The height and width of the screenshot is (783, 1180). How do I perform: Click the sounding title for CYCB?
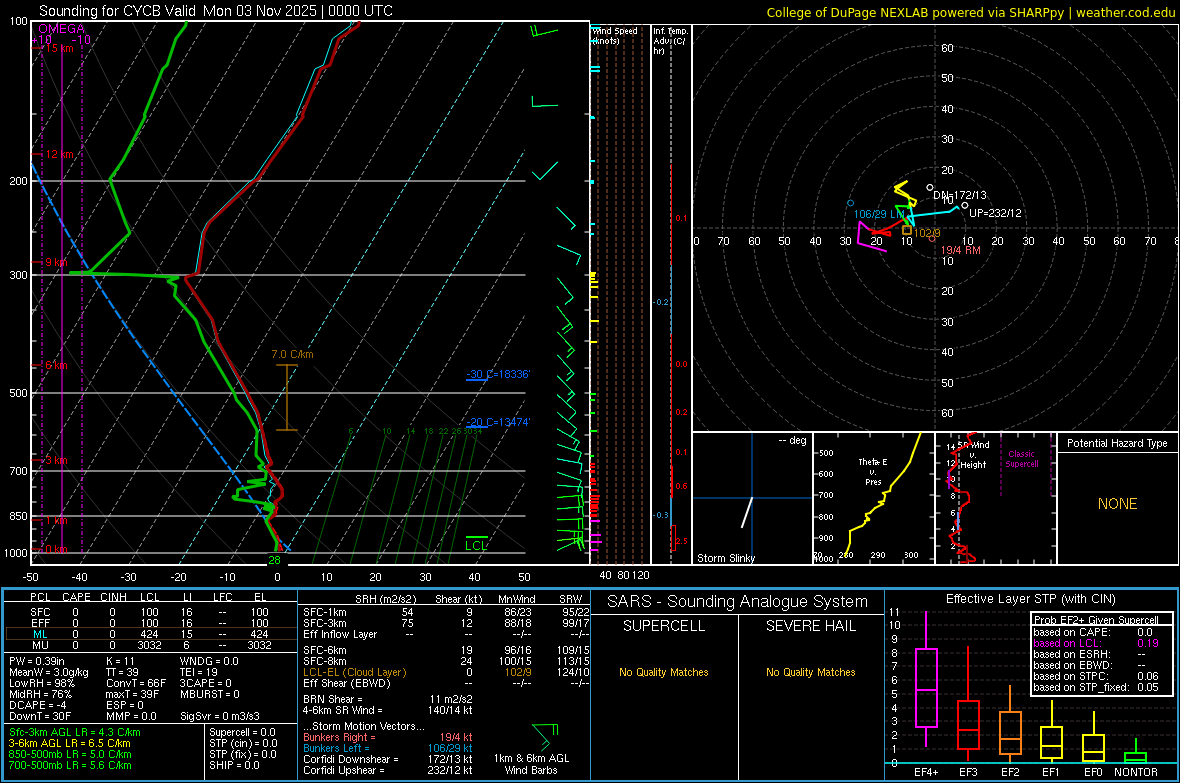(x=215, y=11)
